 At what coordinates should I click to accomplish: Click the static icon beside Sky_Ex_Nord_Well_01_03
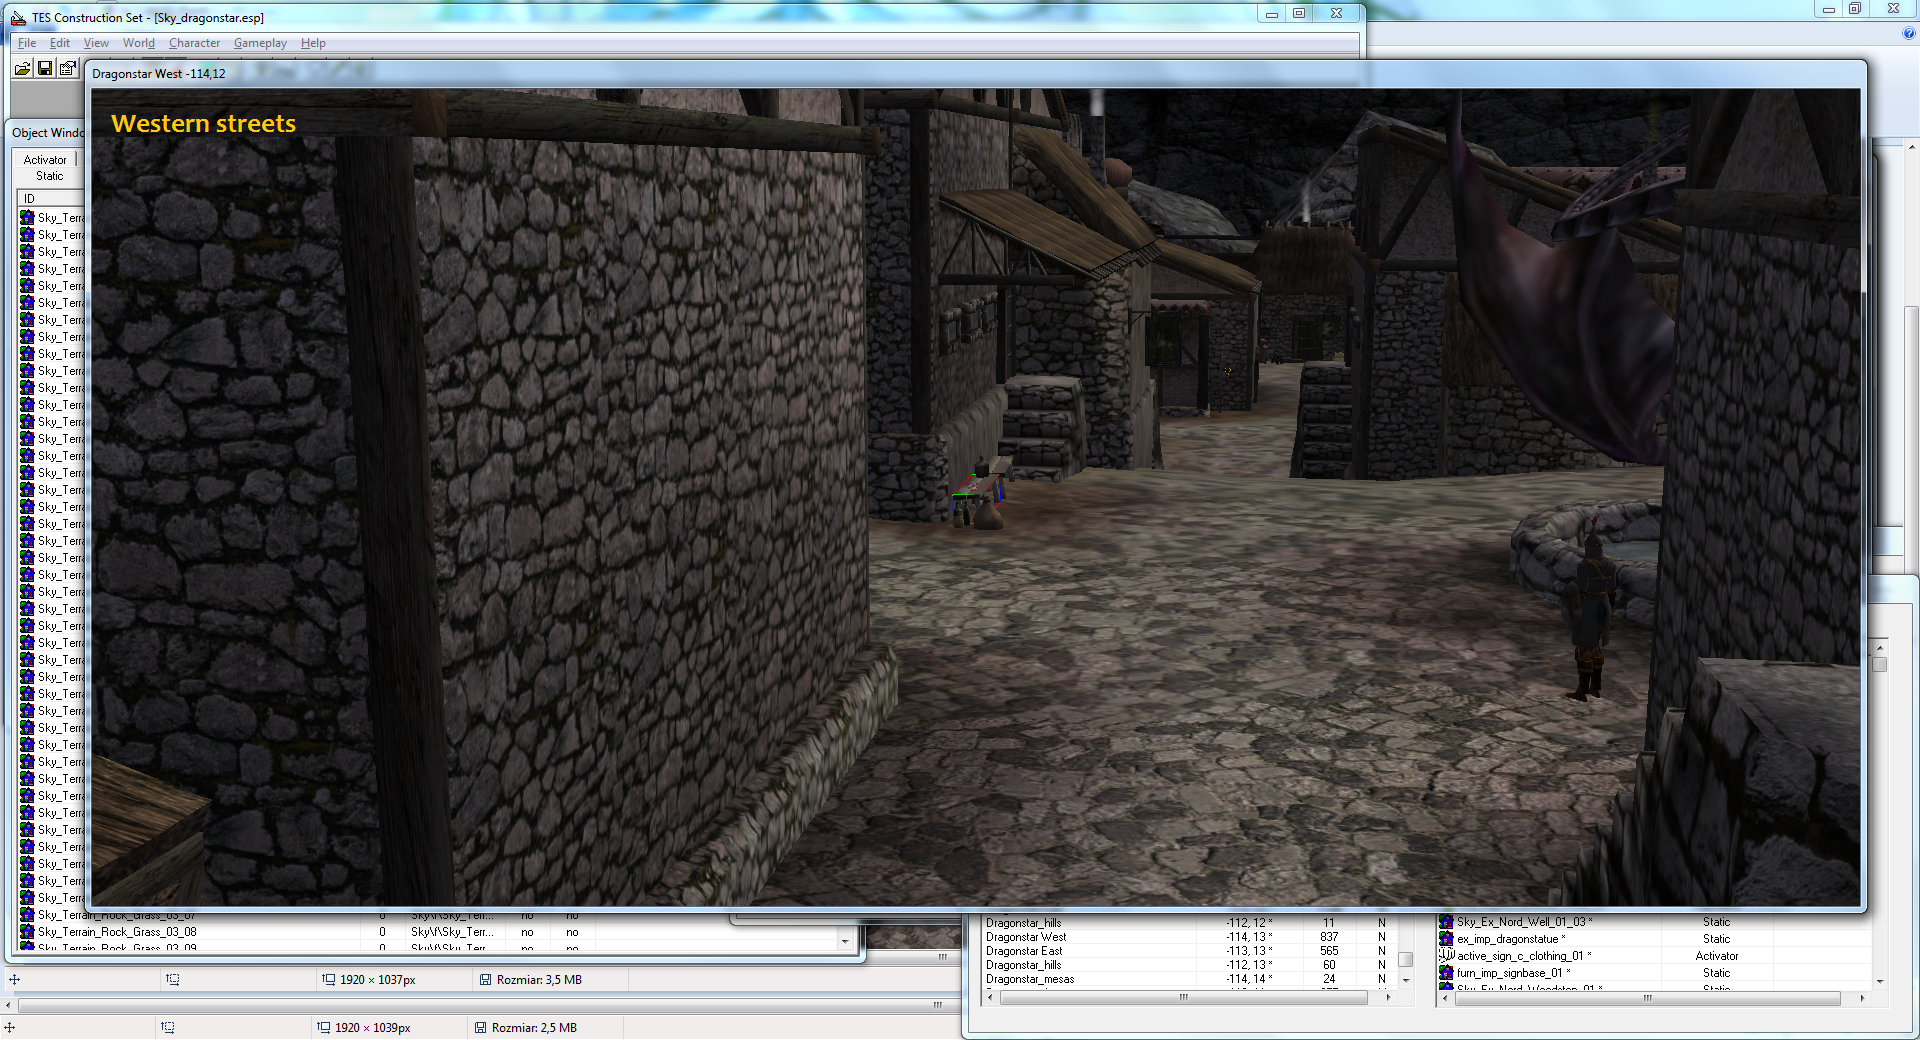point(1446,922)
